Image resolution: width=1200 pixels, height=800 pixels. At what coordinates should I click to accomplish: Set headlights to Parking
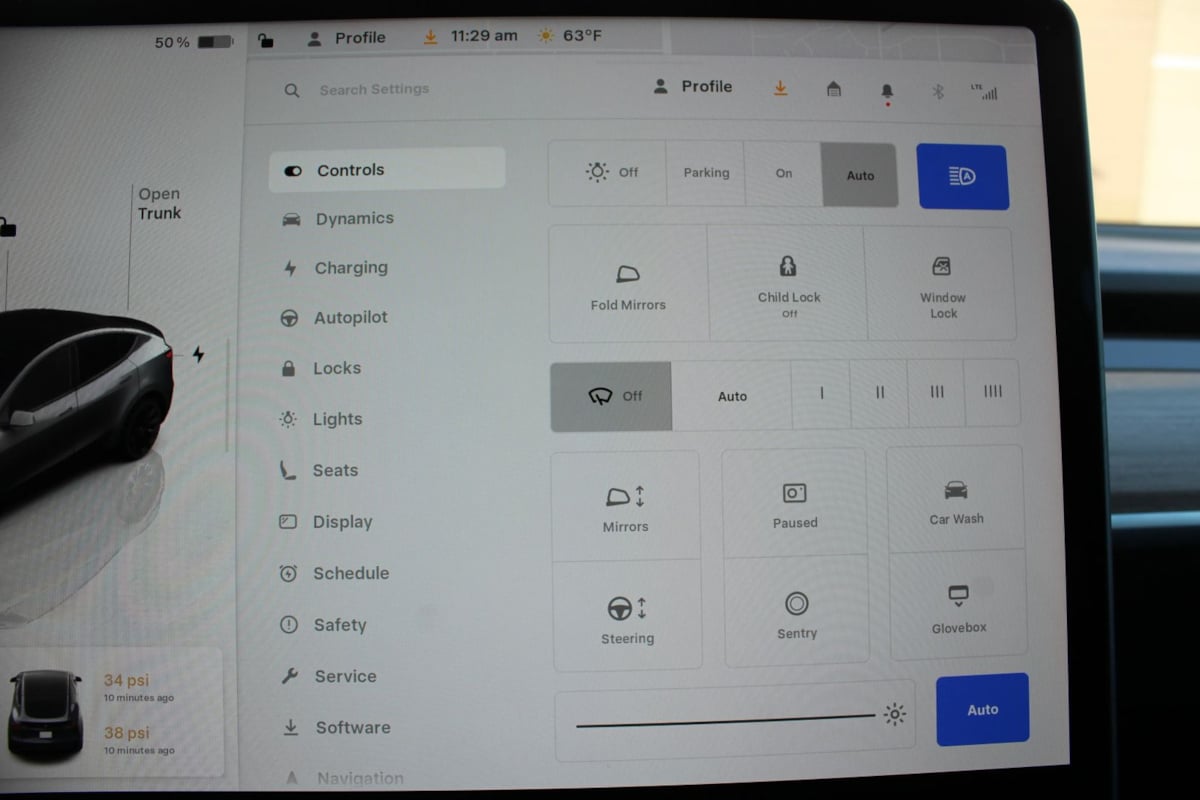coord(706,173)
